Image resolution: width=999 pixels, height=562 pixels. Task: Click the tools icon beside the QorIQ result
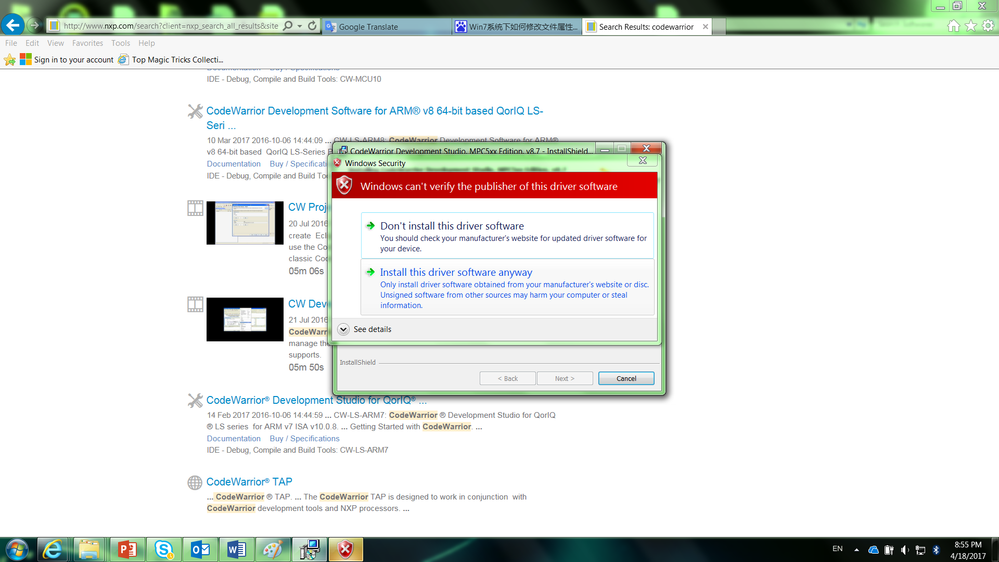coord(195,400)
